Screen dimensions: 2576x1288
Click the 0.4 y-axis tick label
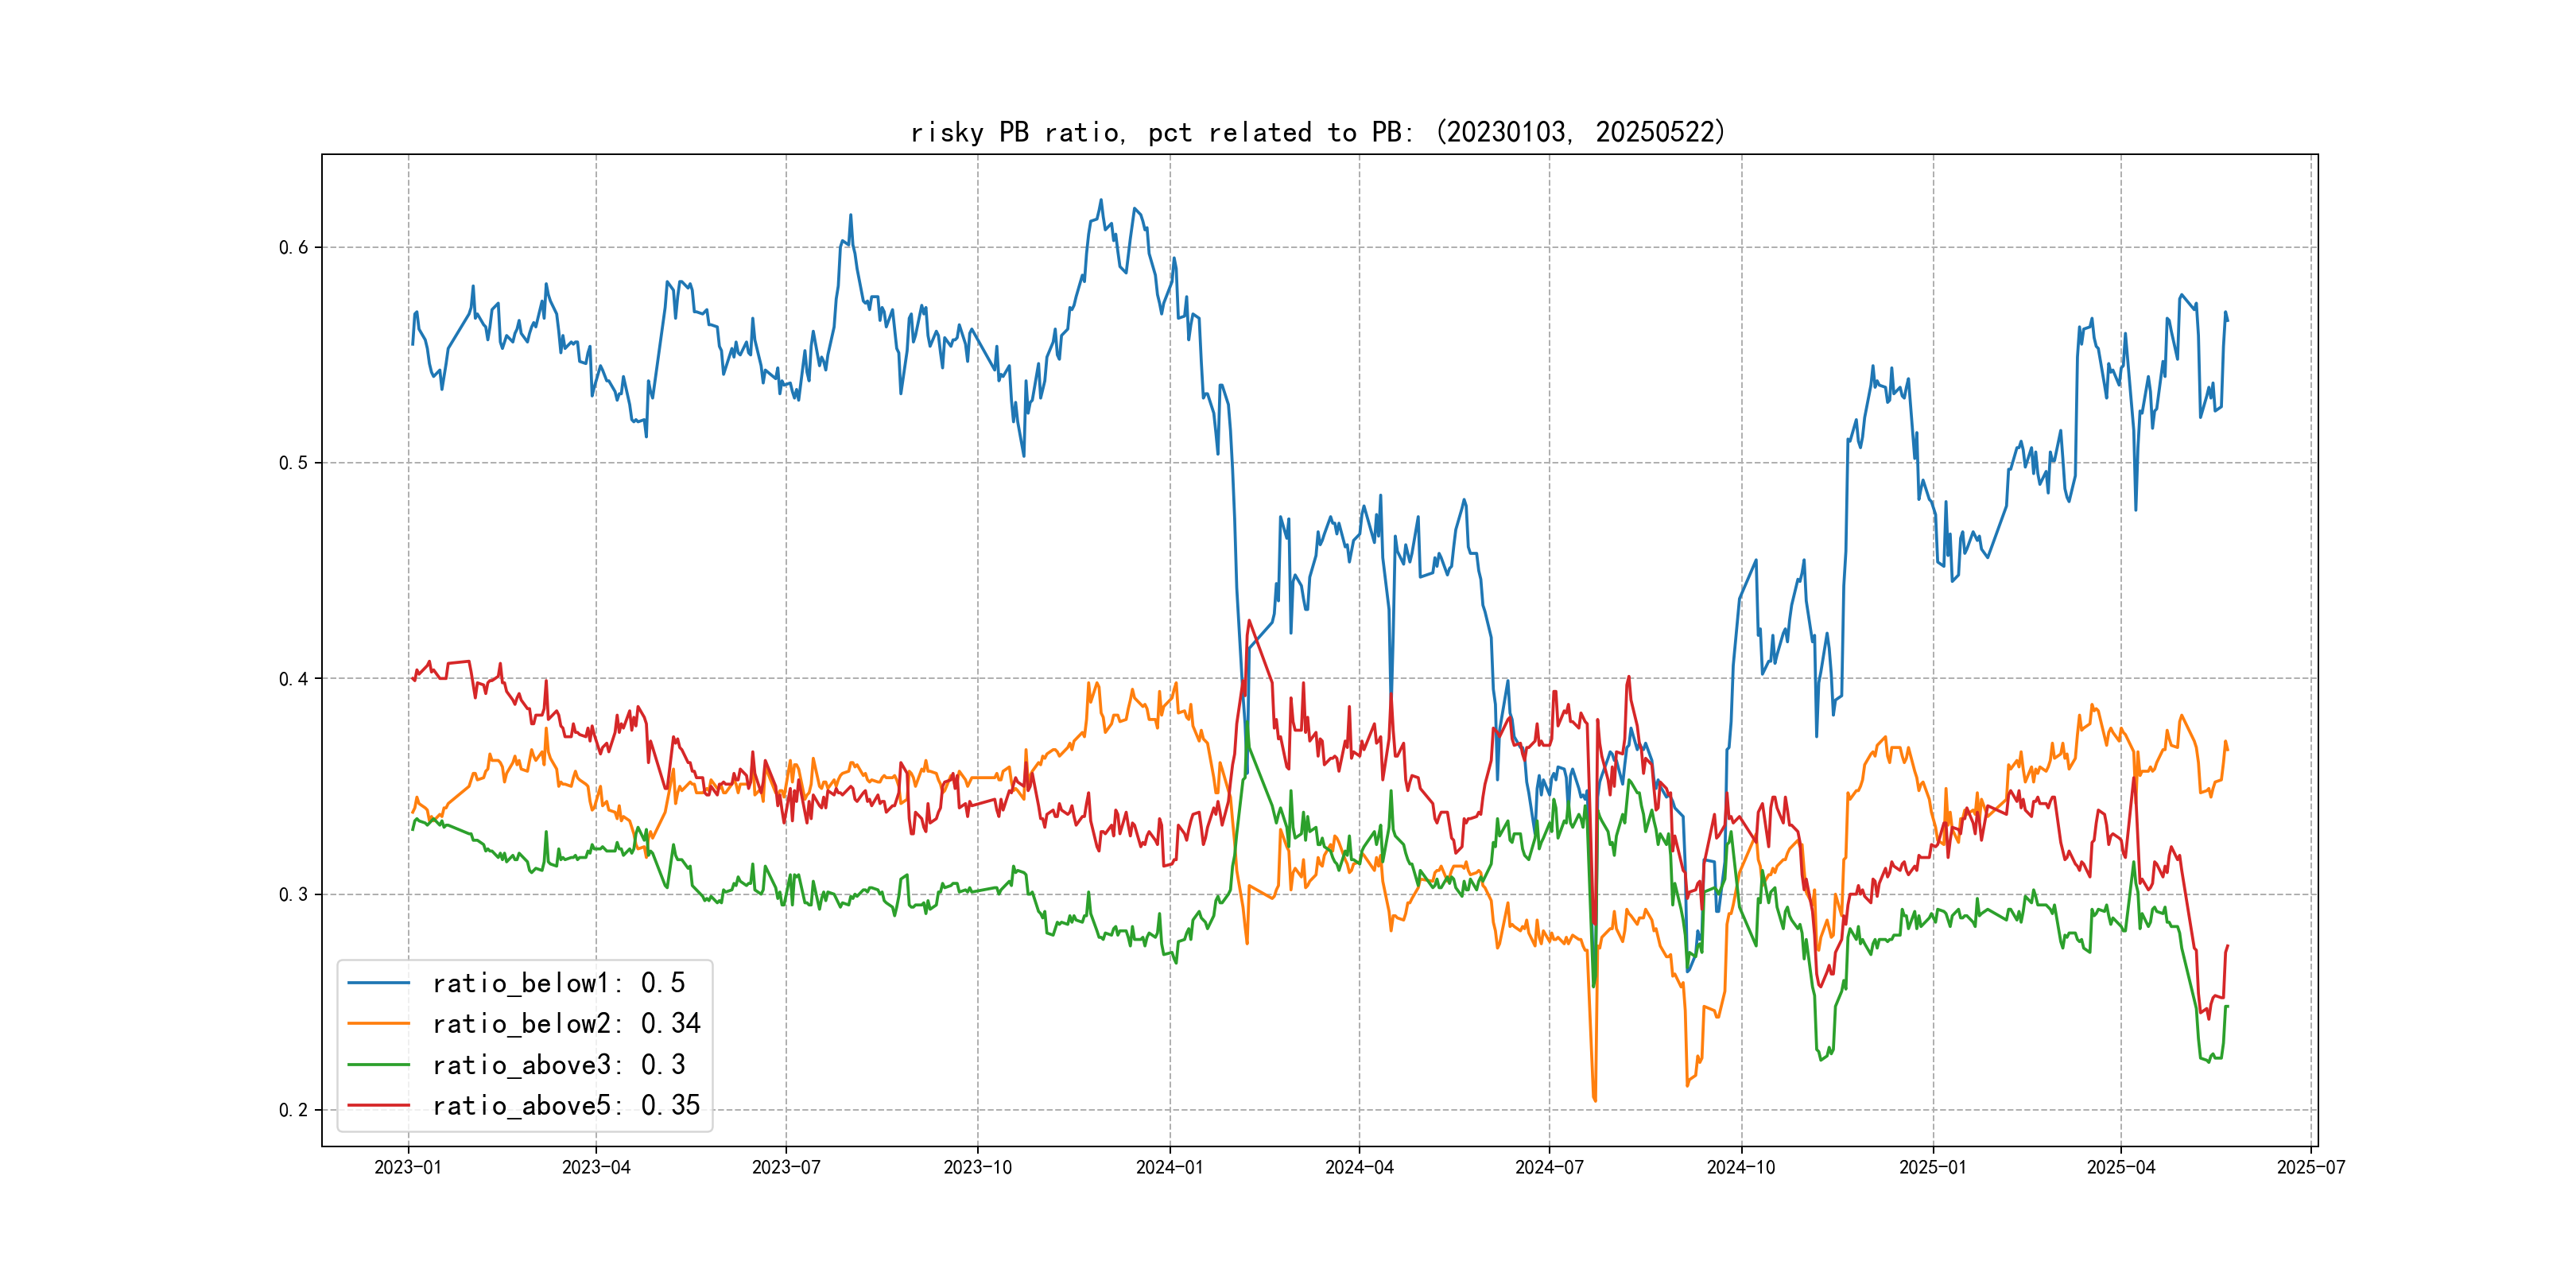(293, 679)
